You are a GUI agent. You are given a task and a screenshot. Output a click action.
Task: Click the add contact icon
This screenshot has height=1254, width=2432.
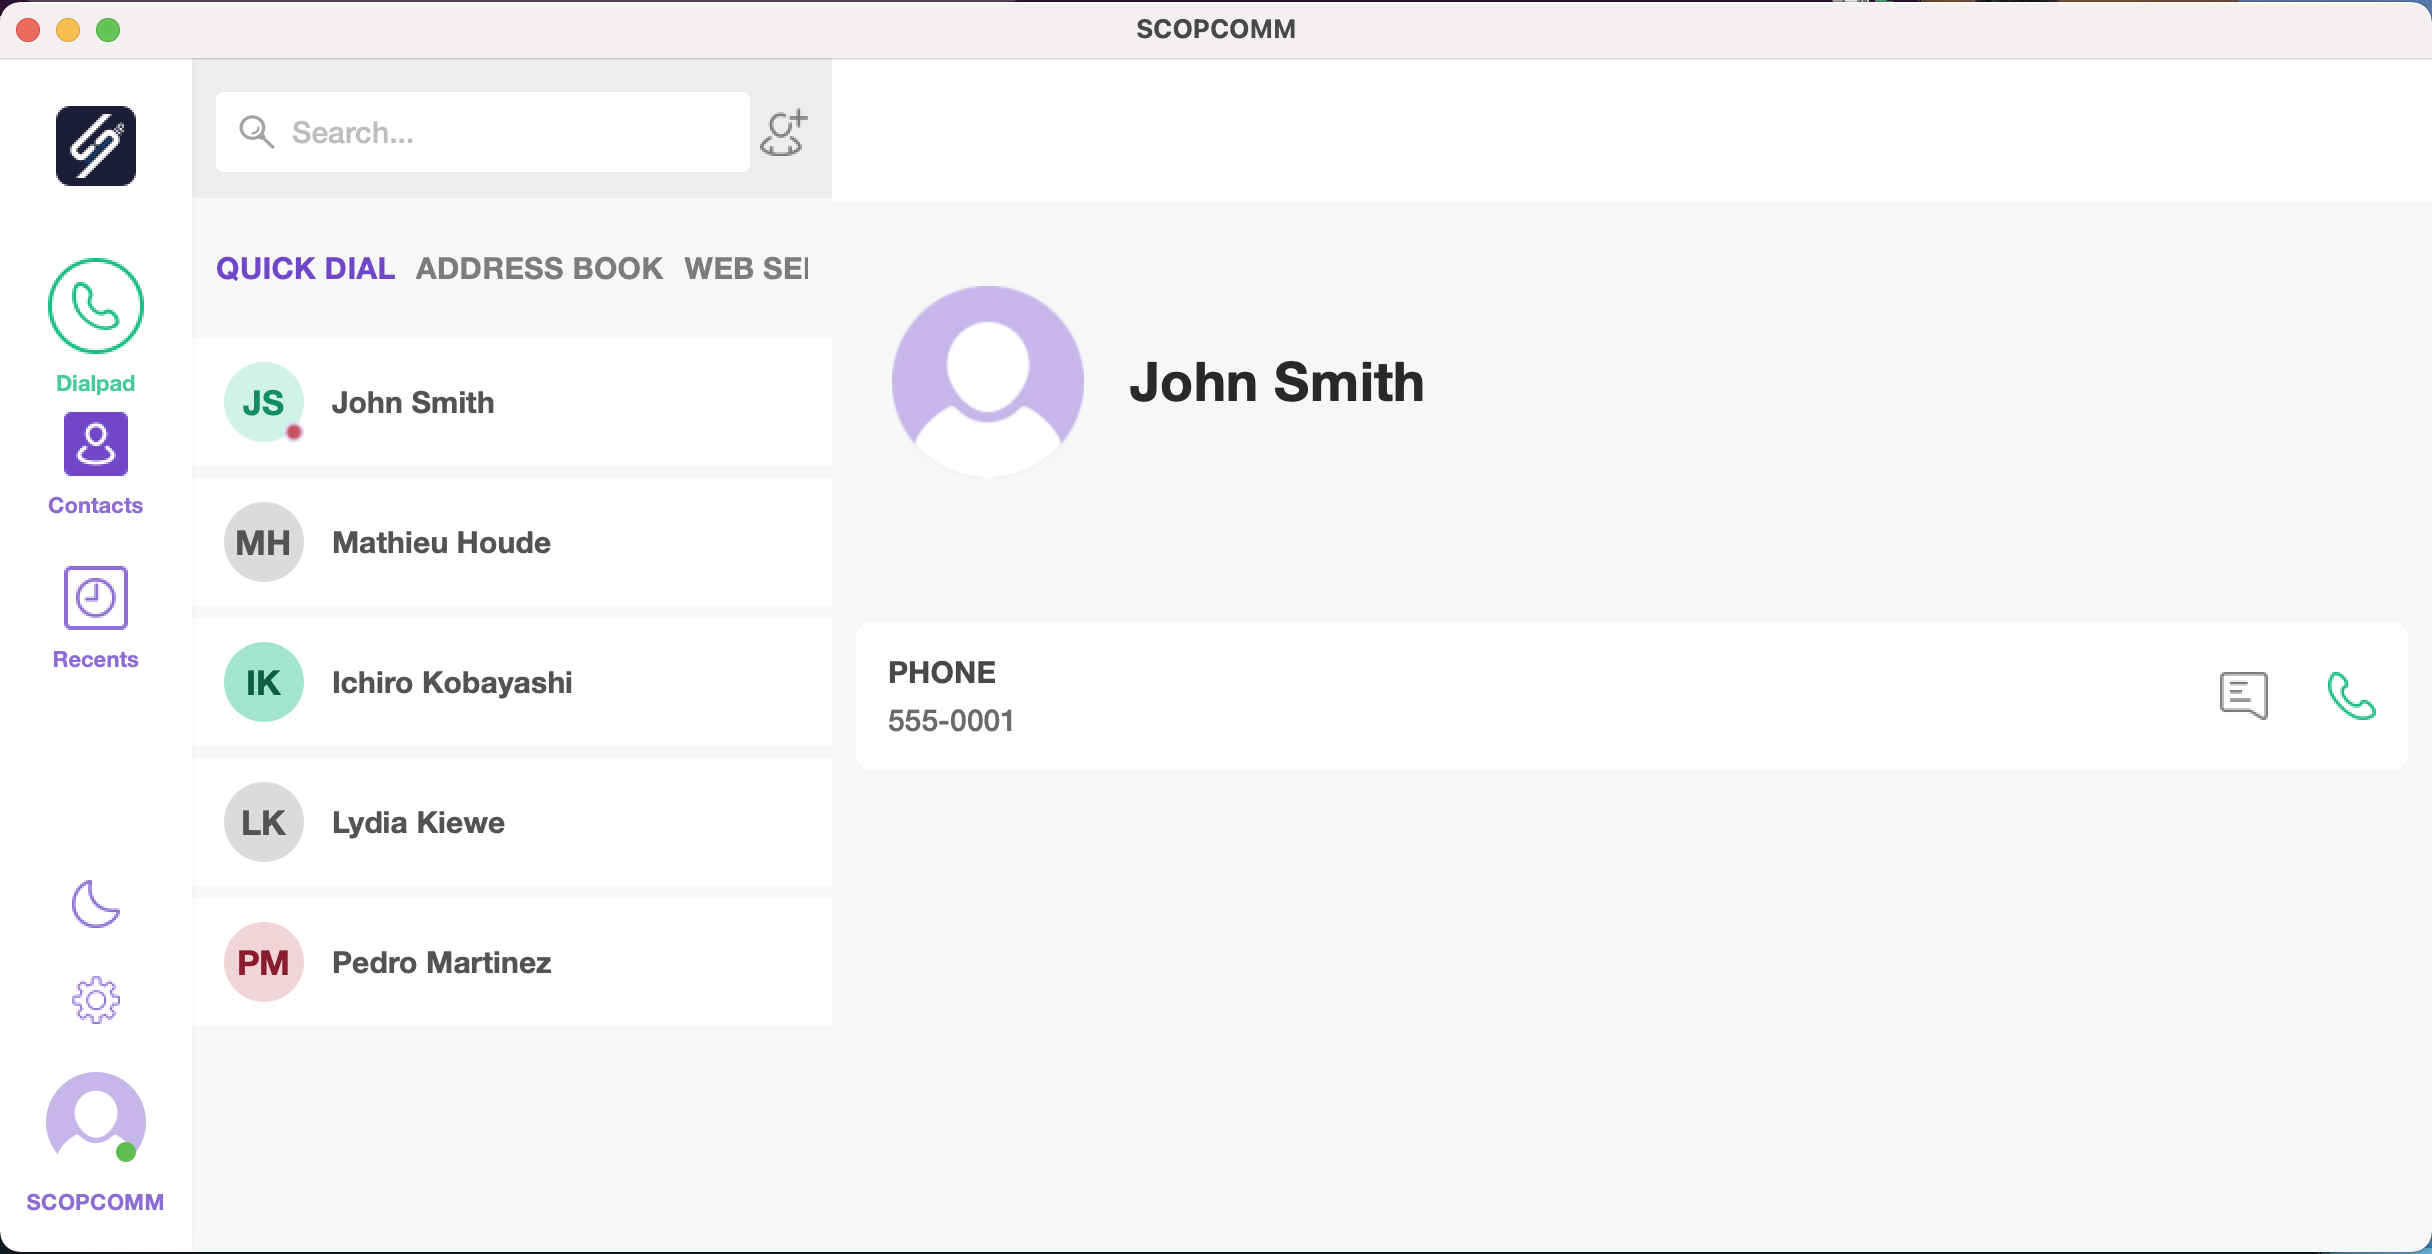tap(784, 133)
